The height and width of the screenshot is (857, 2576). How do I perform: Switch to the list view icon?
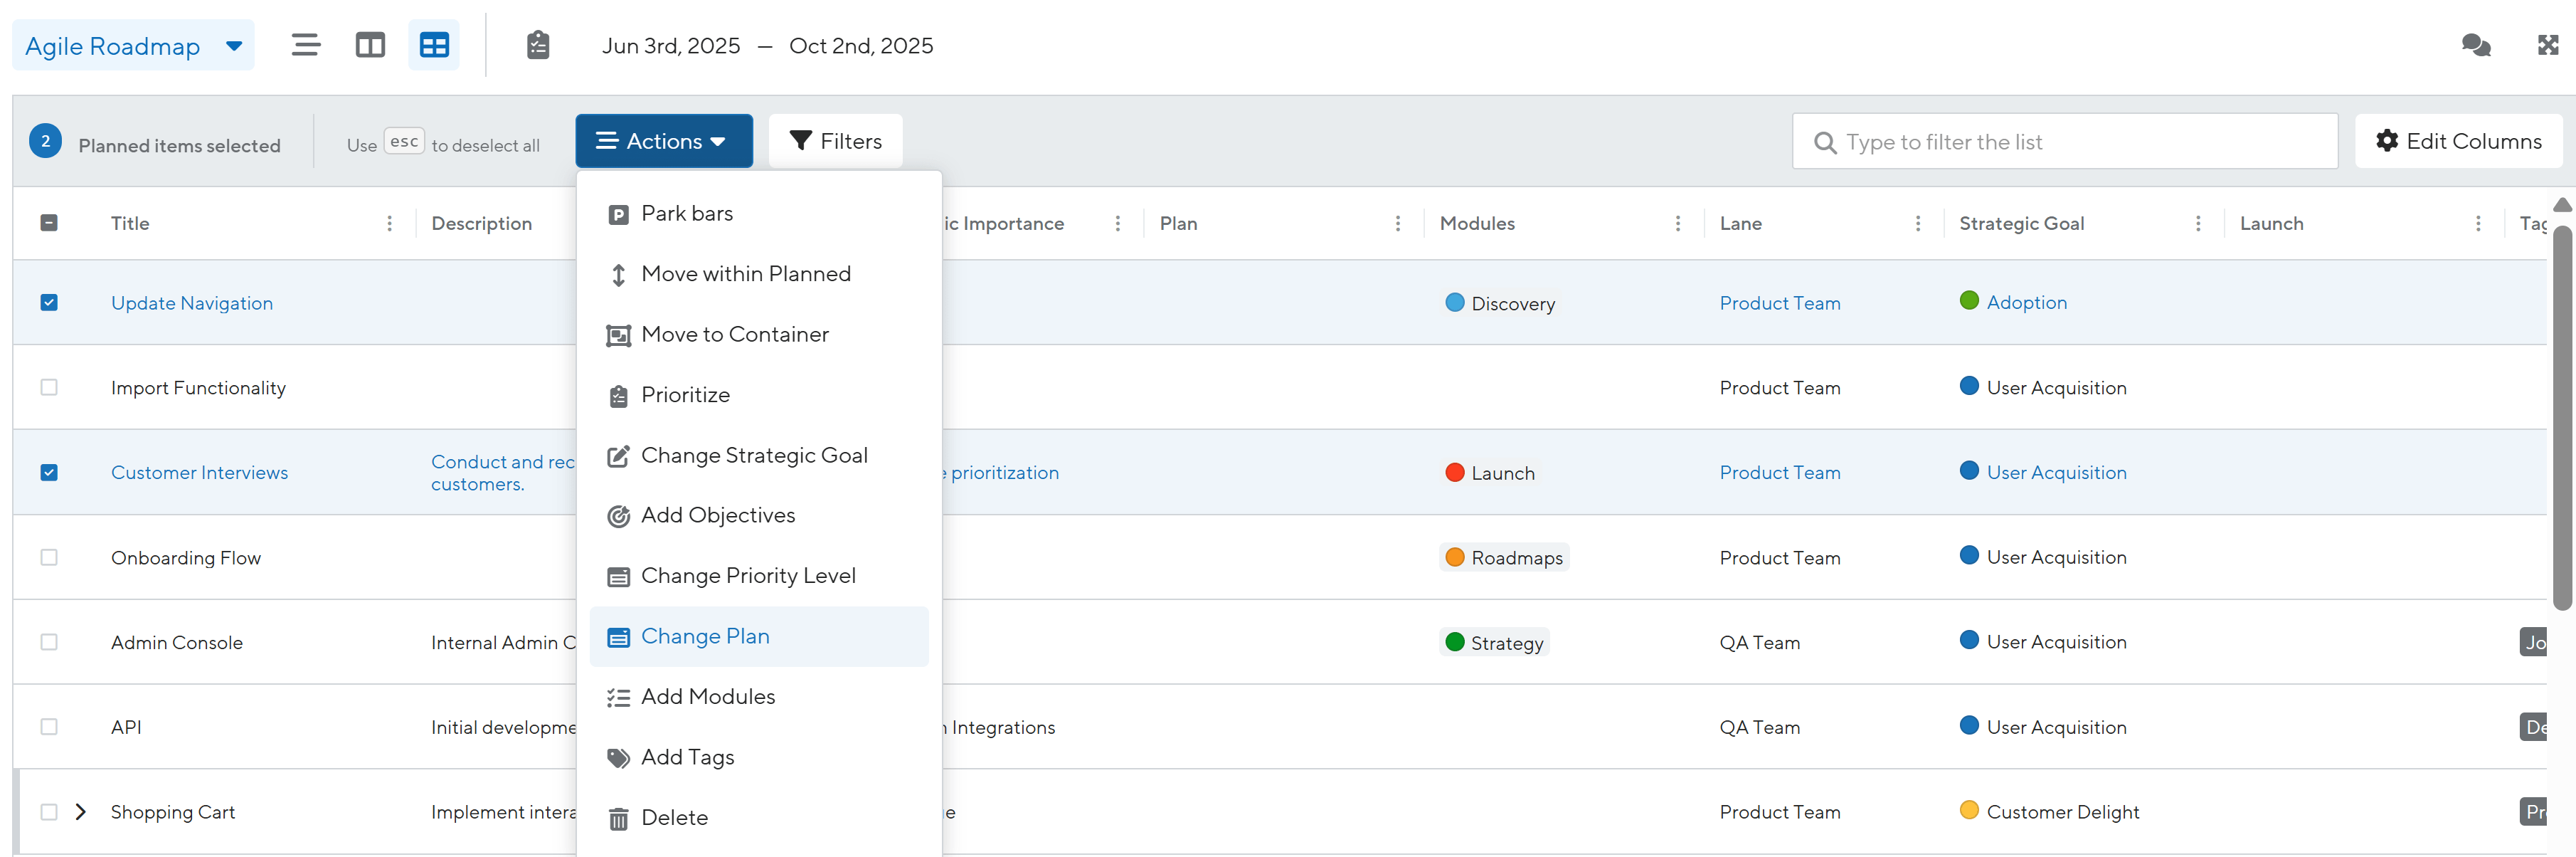(306, 45)
